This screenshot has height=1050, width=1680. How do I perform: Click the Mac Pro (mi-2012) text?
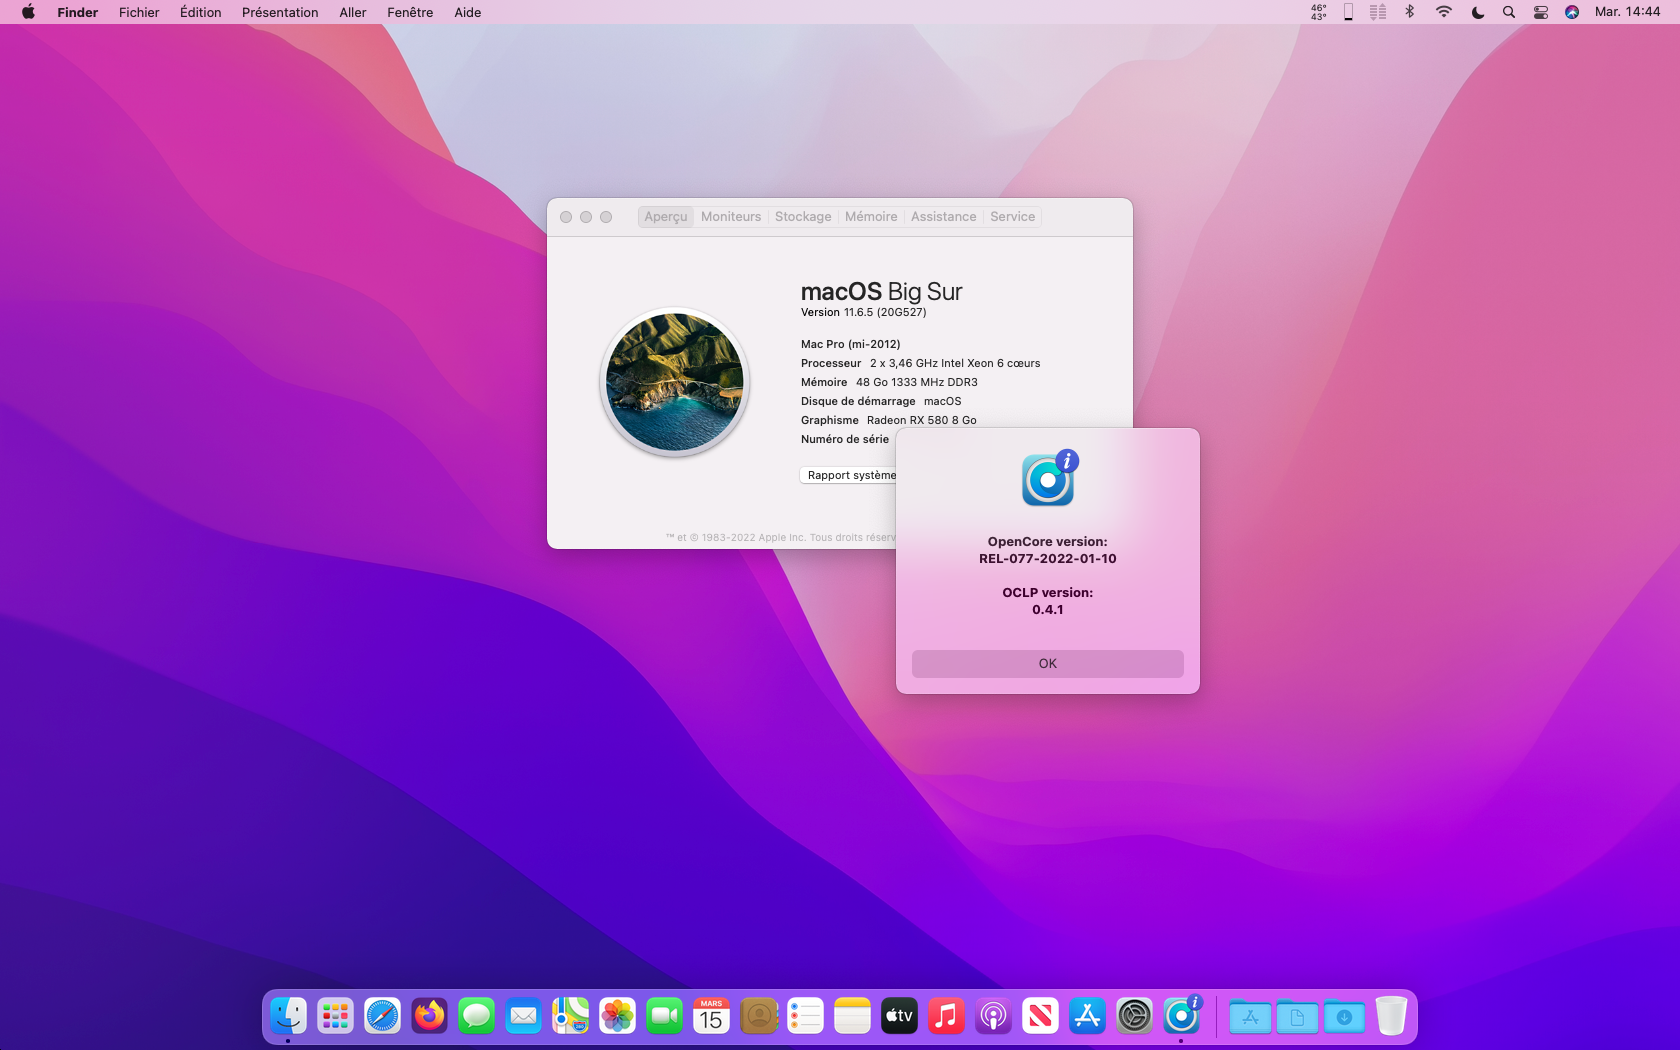(x=851, y=344)
